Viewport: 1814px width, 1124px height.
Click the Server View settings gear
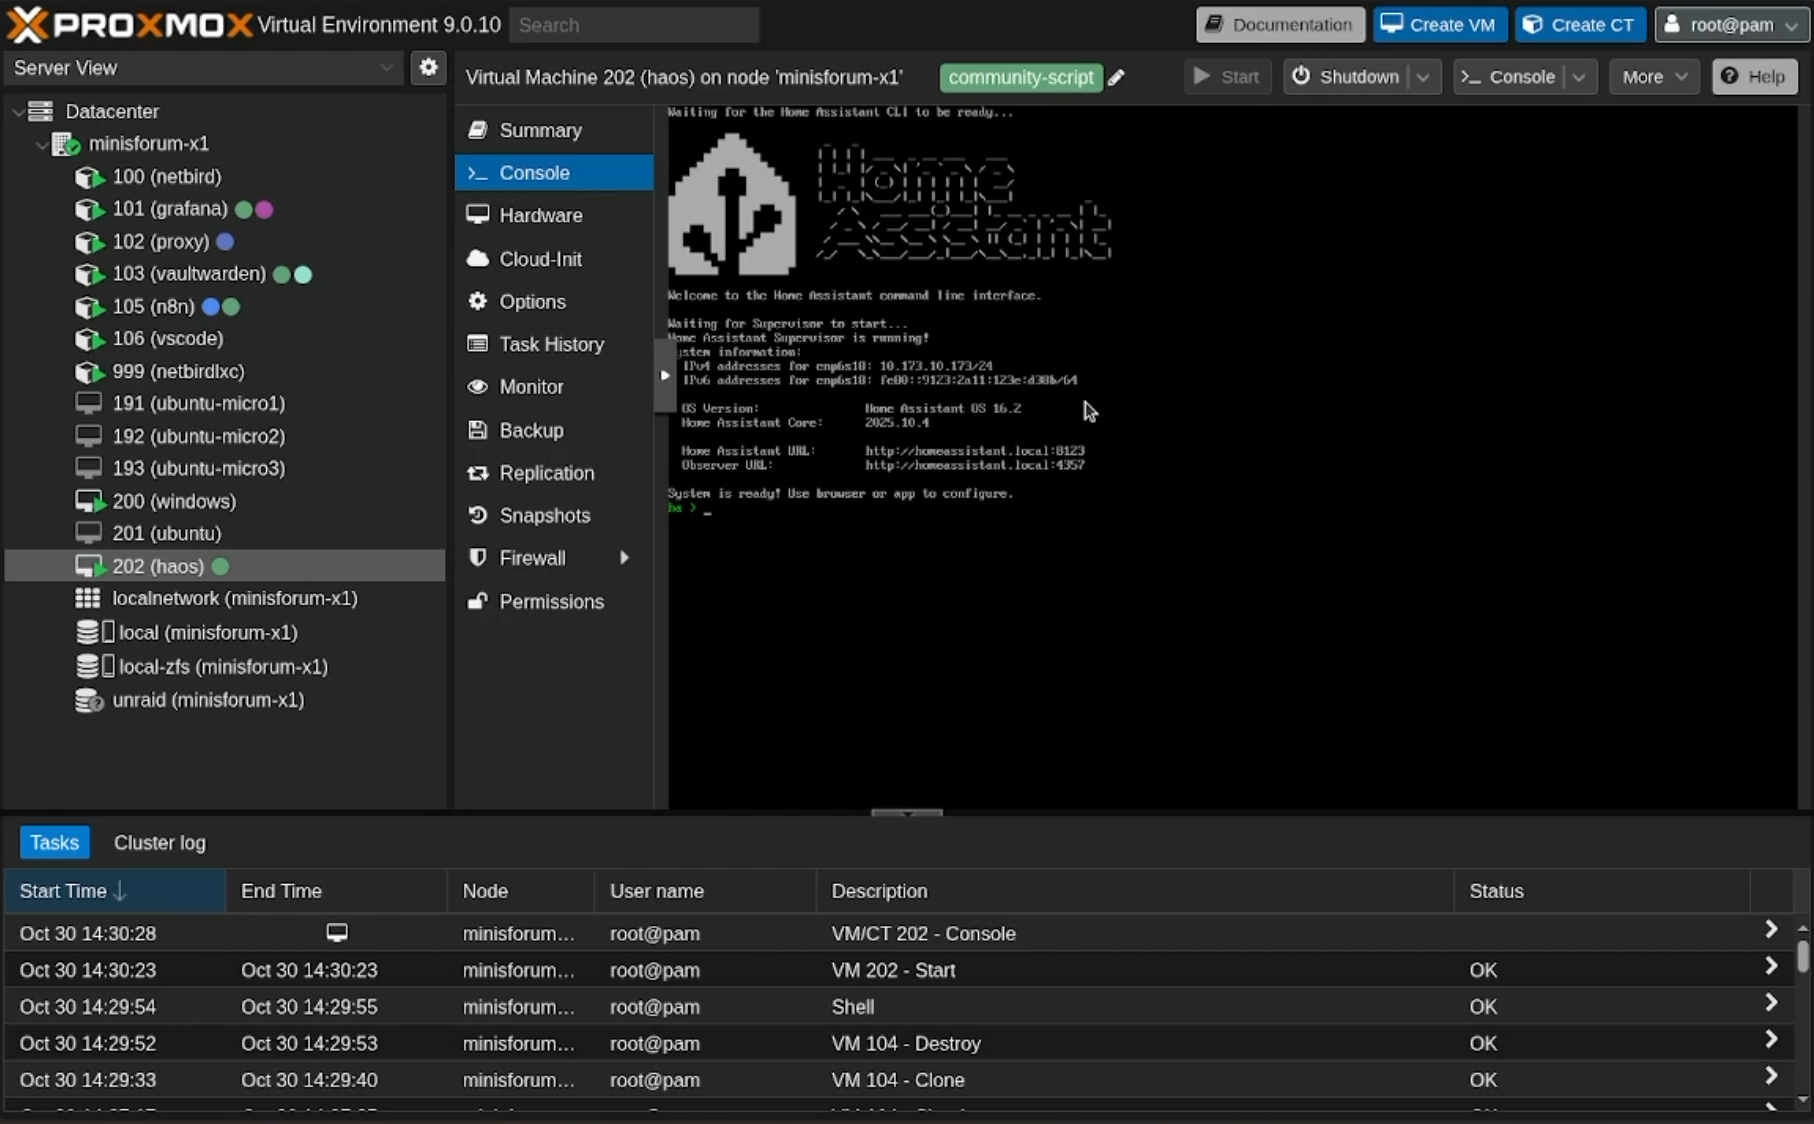pos(428,67)
